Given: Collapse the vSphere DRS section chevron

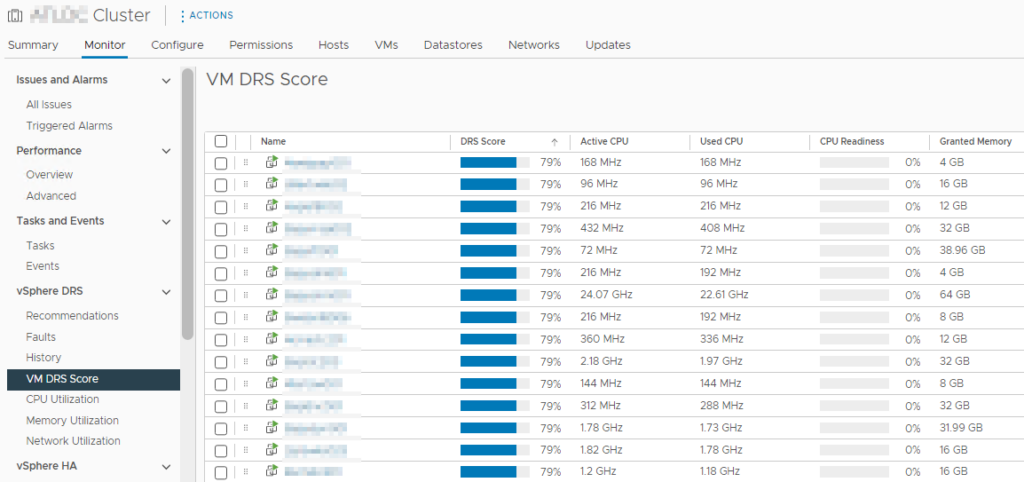Looking at the screenshot, I should [167, 292].
